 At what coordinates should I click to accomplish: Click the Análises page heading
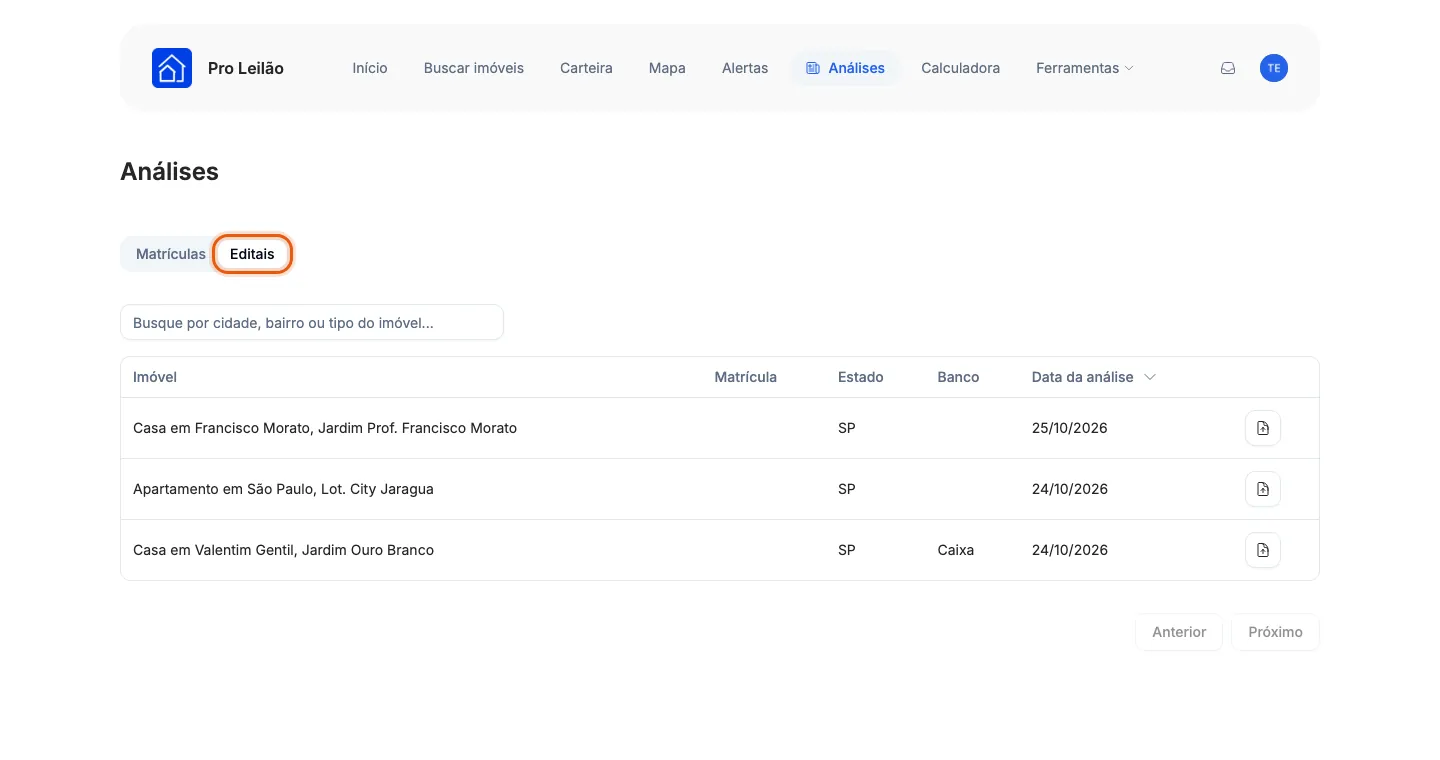tap(169, 172)
